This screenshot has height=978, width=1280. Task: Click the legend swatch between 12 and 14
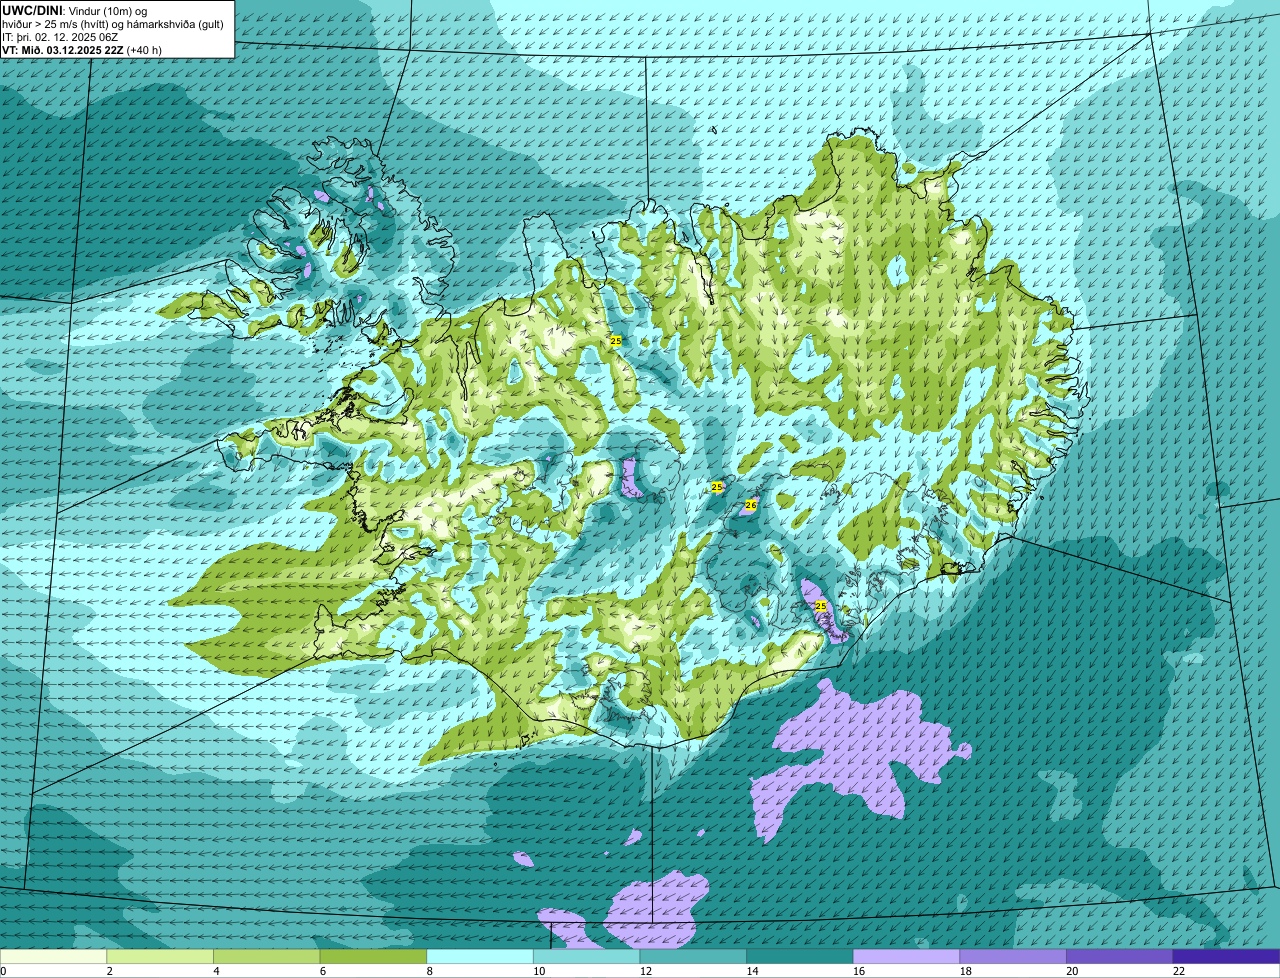tap(693, 956)
